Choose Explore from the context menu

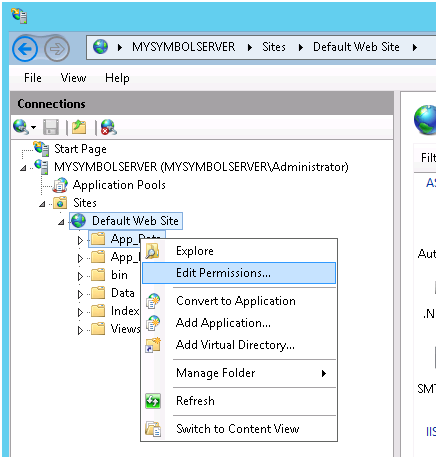point(239,251)
